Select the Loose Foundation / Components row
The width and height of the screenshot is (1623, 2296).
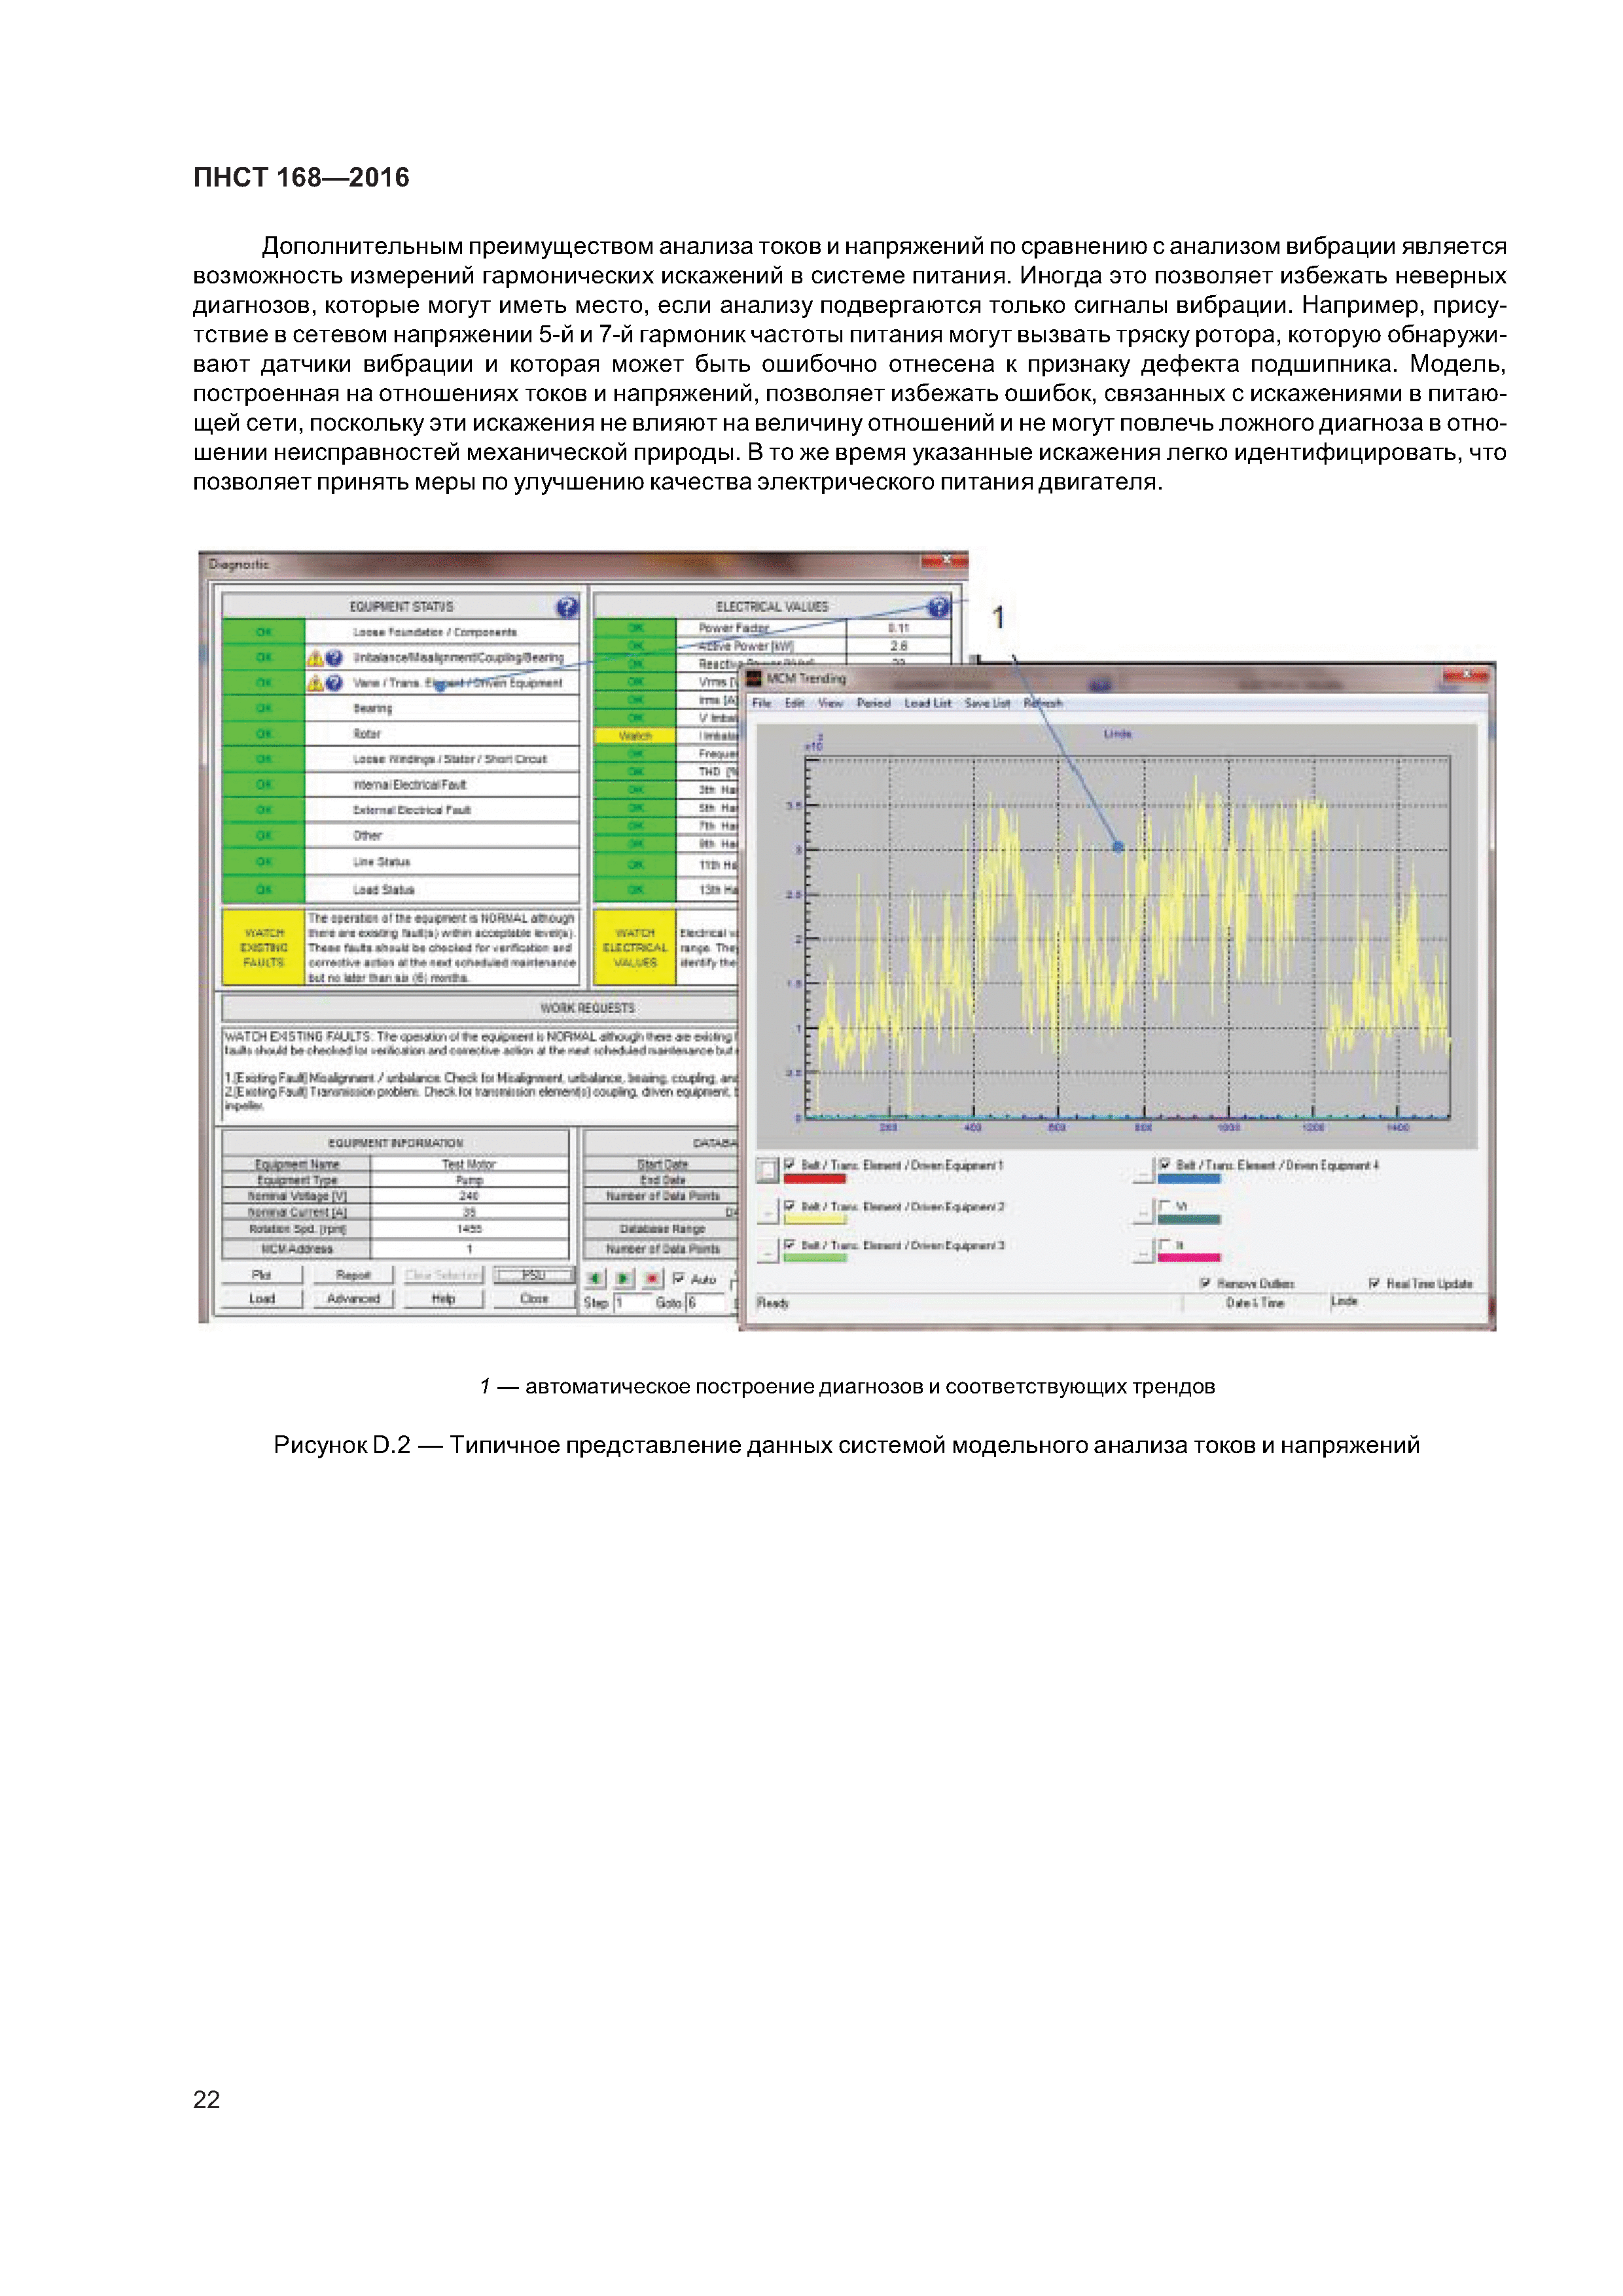(401, 632)
